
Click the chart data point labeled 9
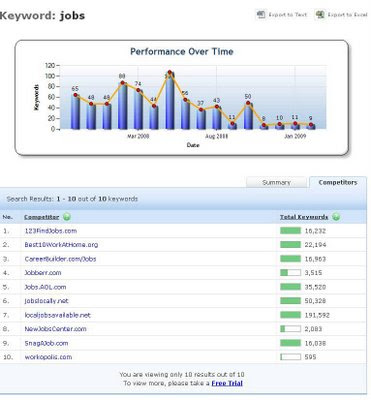click(311, 125)
